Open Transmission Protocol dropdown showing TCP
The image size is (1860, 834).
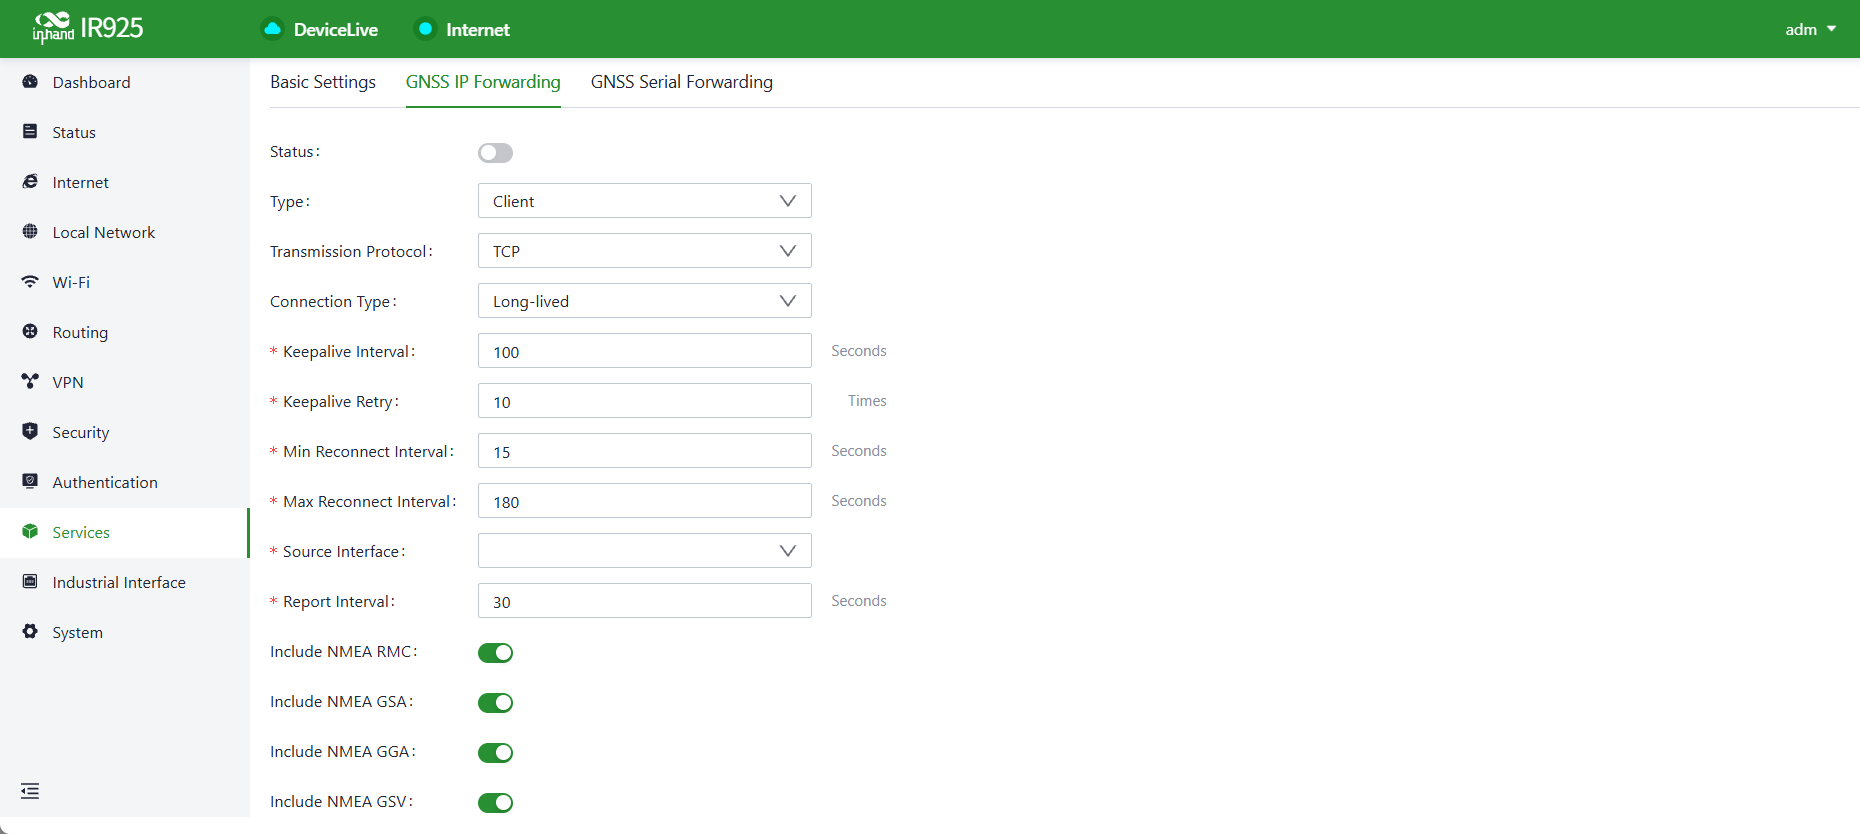click(645, 251)
